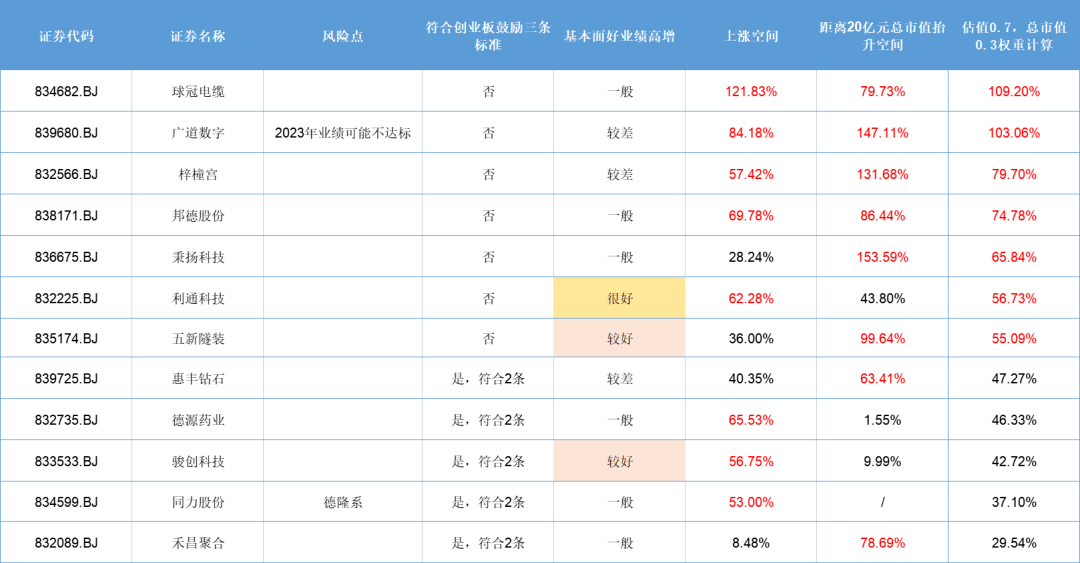This screenshot has height=563, width=1080.
Task: Click the 2023年业绩可能不达标 risk cell
Action: click(x=342, y=132)
